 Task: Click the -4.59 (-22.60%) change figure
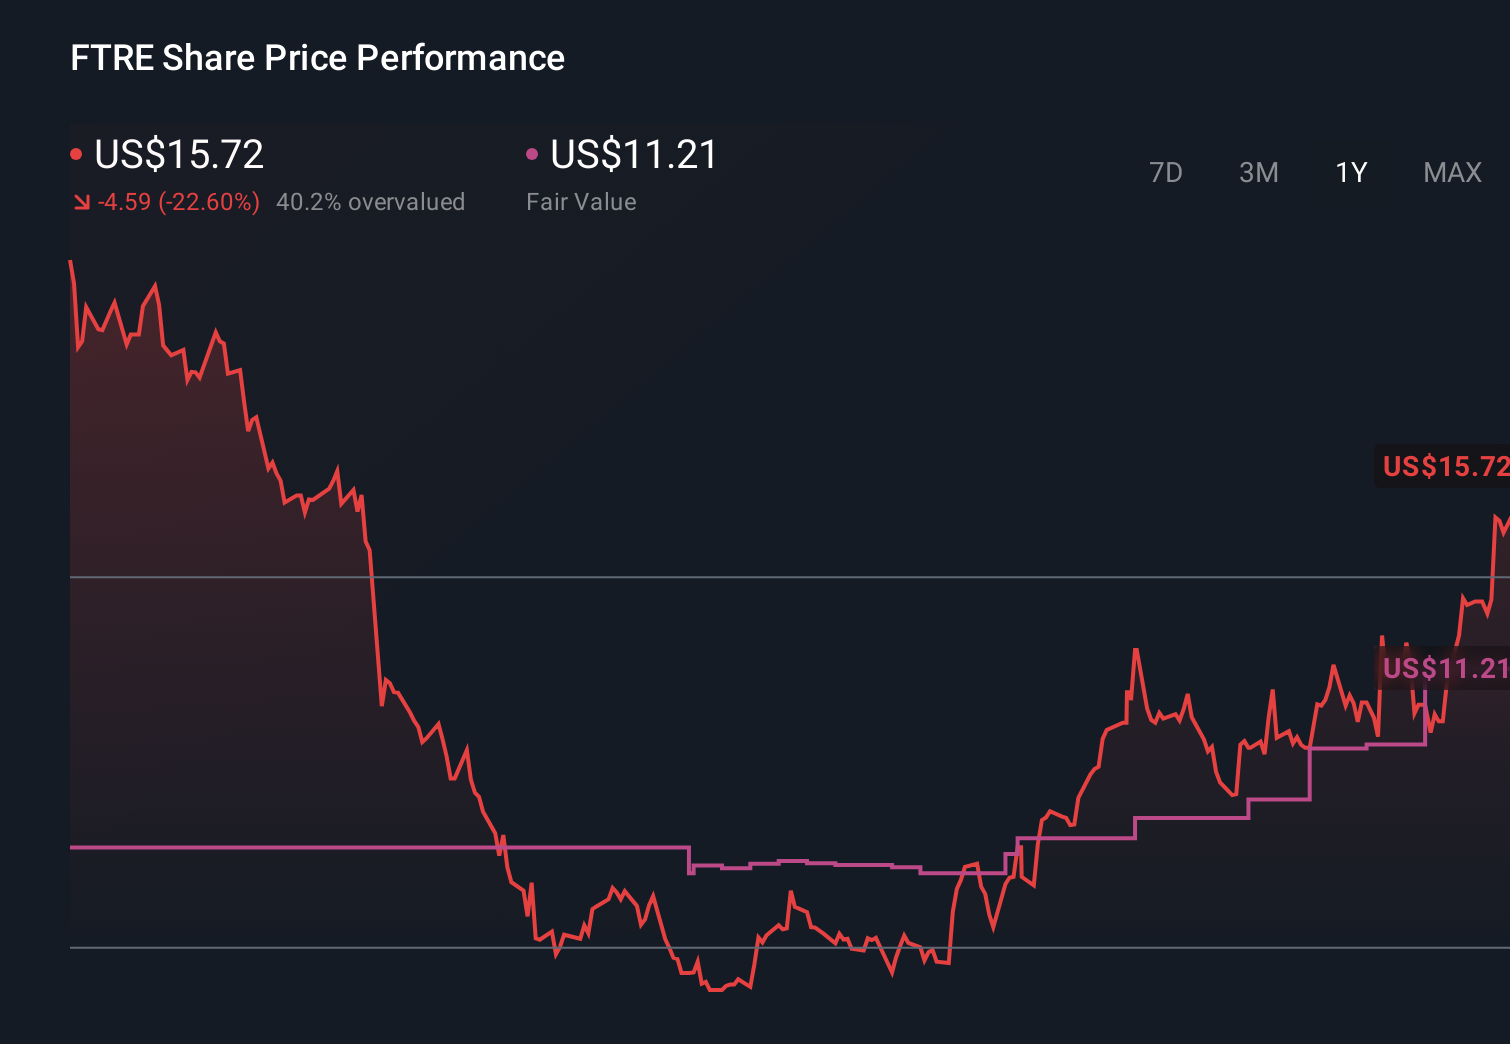pyautogui.click(x=178, y=201)
